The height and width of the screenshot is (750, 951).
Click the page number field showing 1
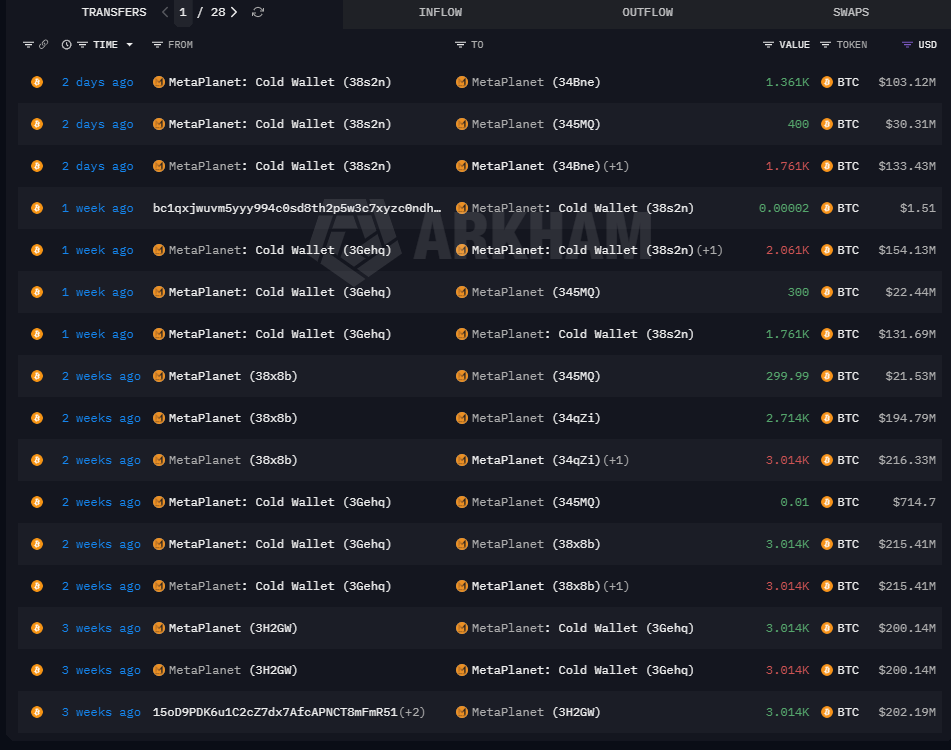tap(182, 13)
